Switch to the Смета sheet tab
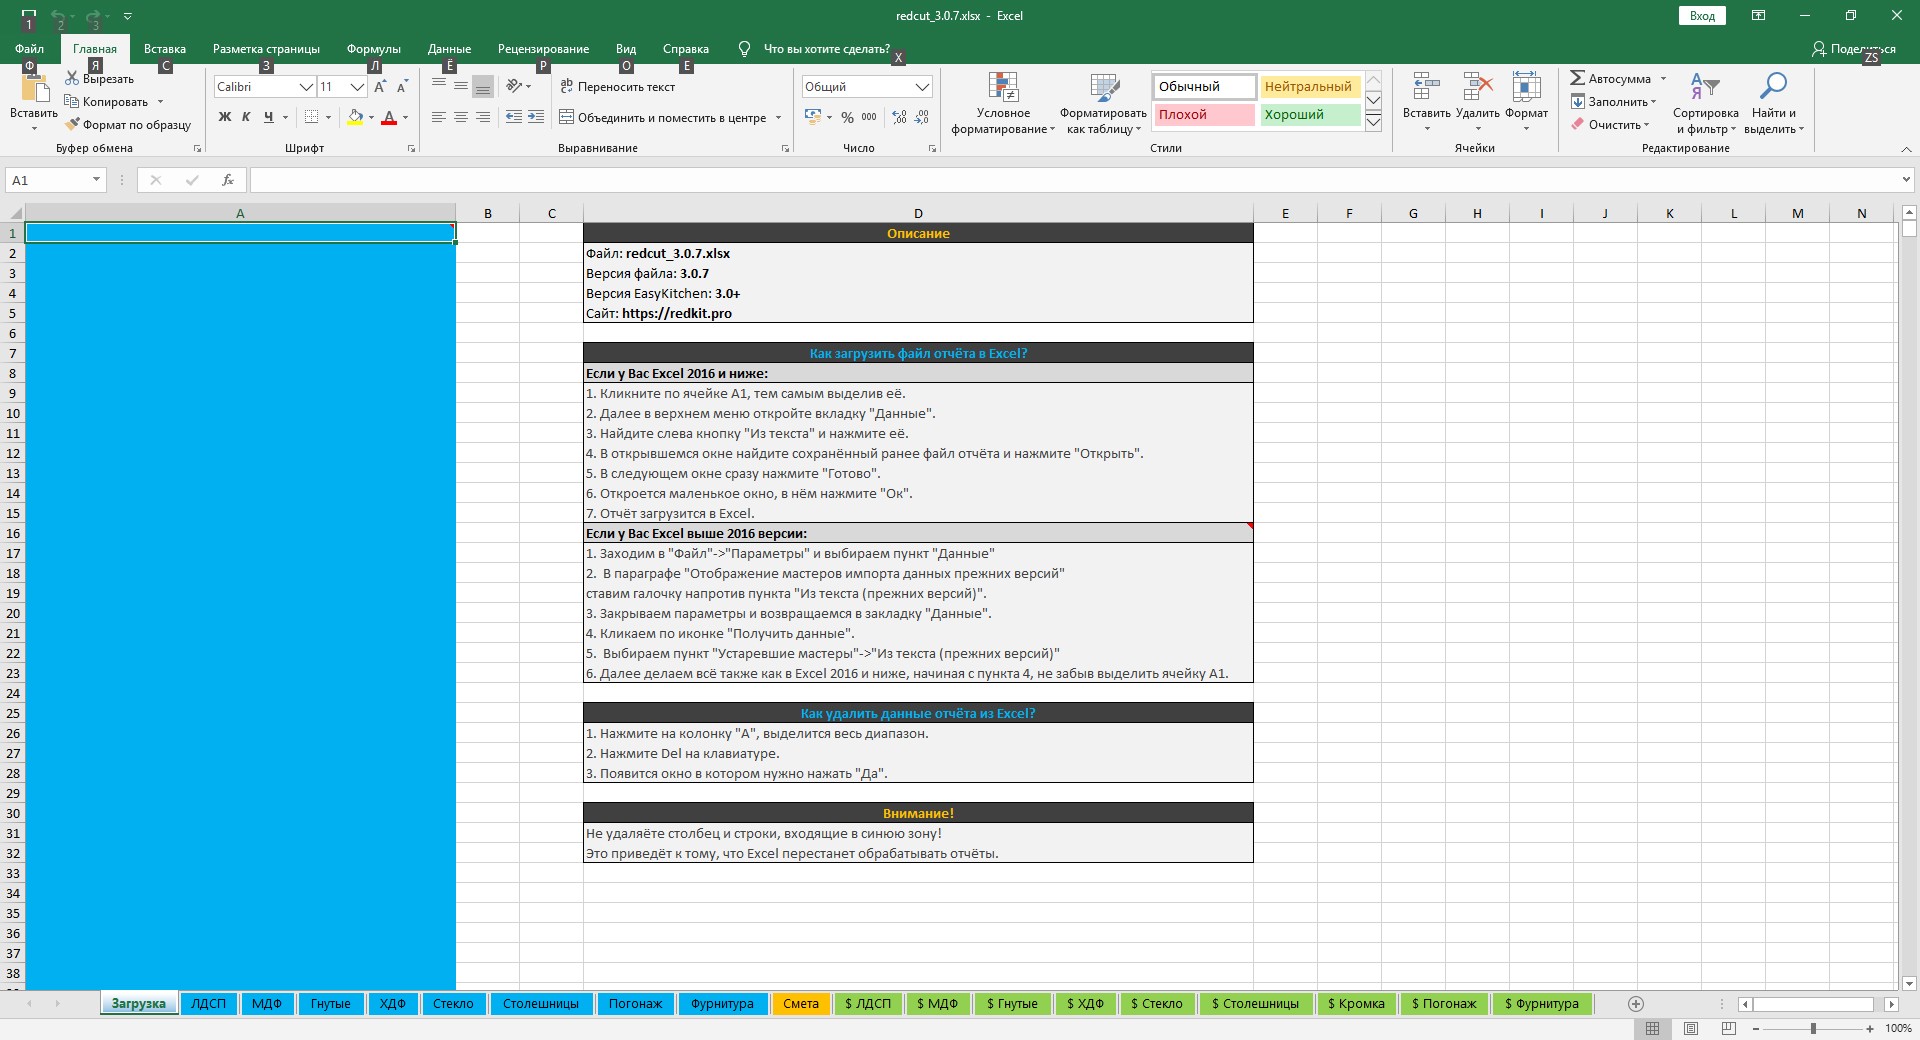Image resolution: width=1920 pixels, height=1040 pixels. pyautogui.click(x=800, y=1004)
